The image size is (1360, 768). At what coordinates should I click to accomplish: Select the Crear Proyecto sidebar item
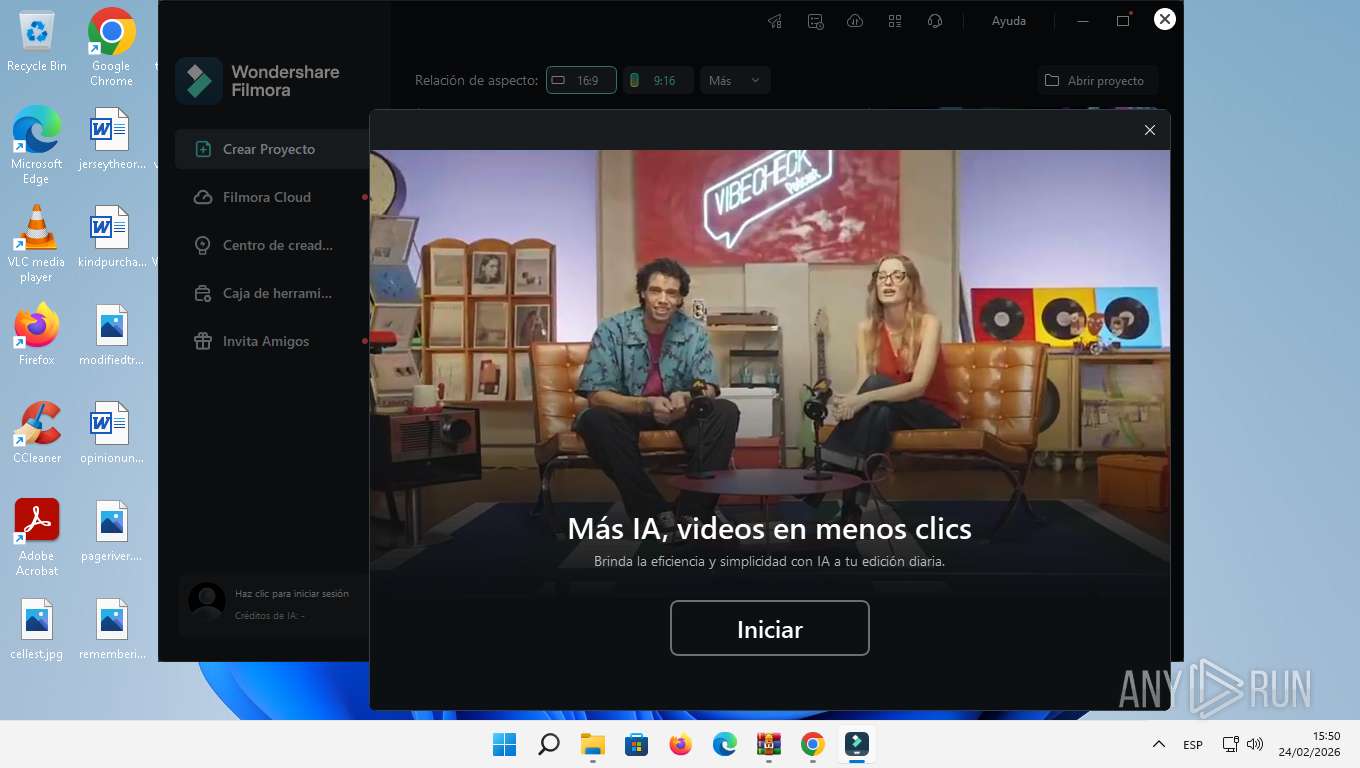coord(272,149)
